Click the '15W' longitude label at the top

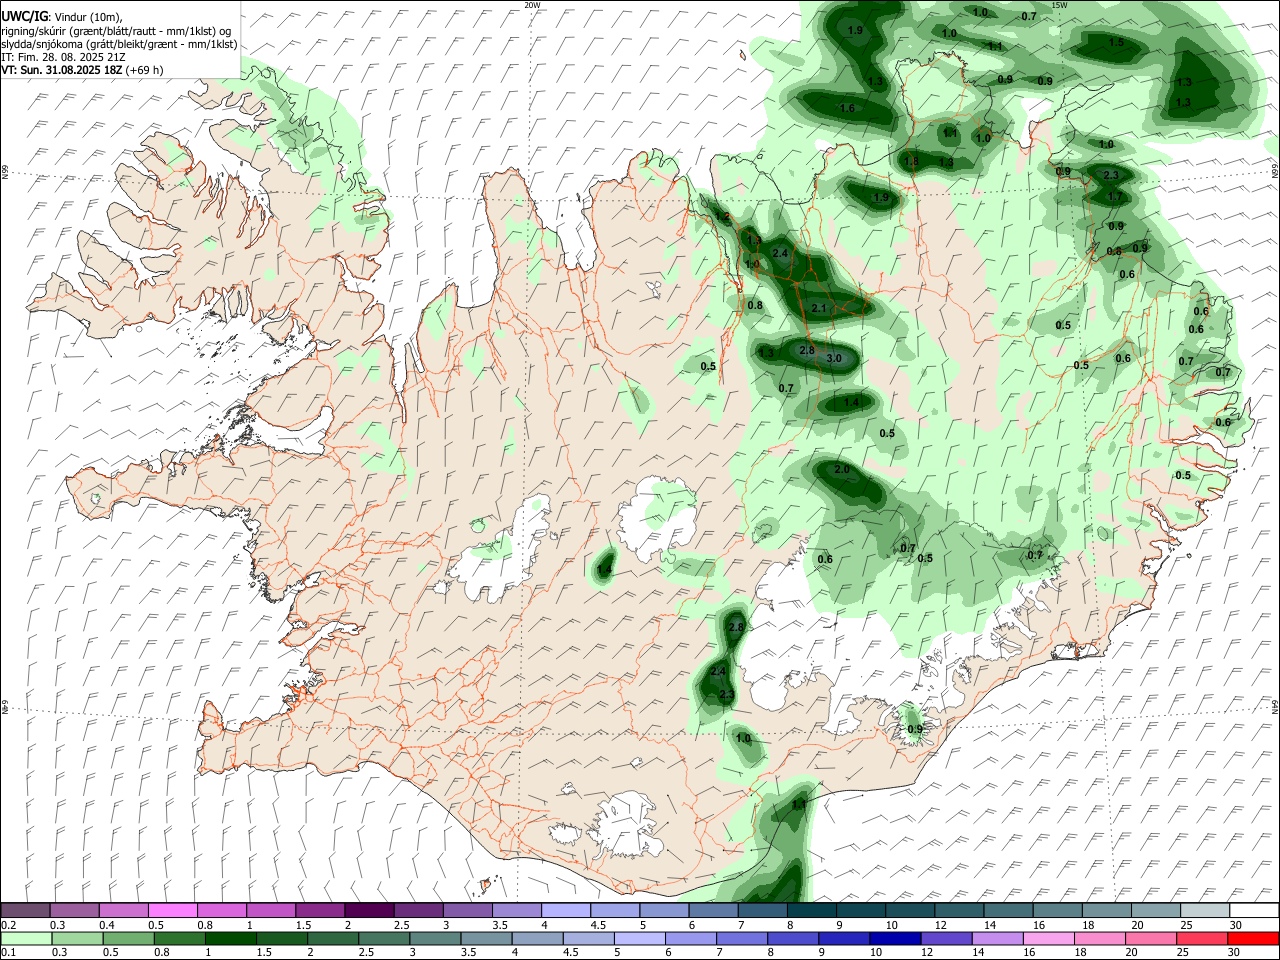1059,5
